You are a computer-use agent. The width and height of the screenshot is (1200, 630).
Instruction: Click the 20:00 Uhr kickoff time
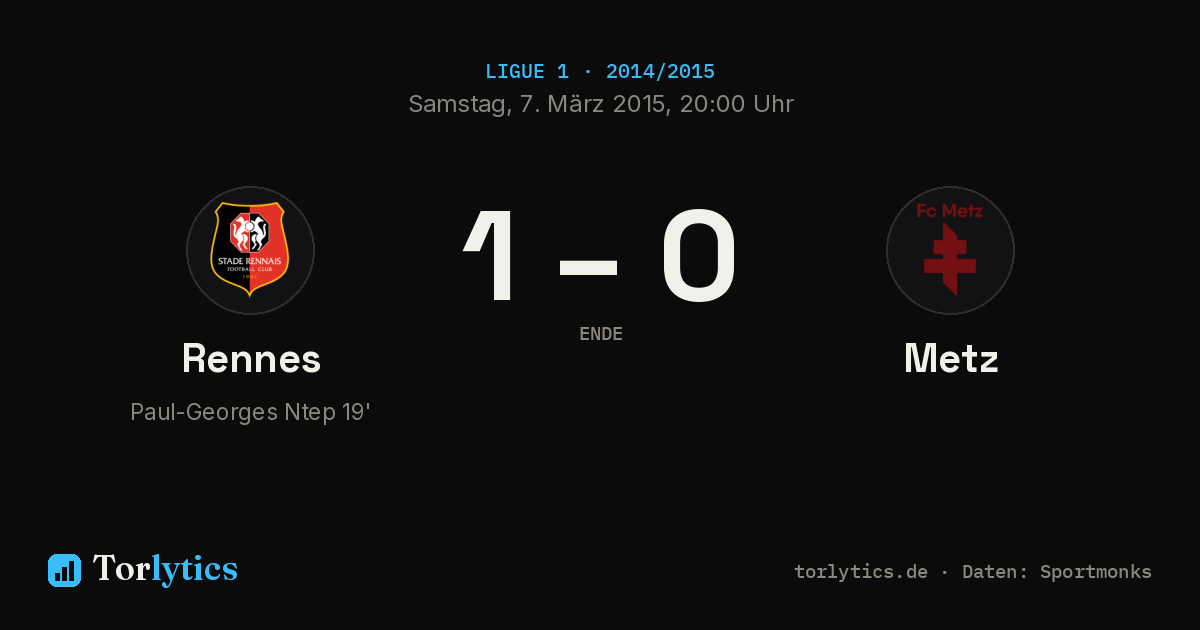[737, 104]
